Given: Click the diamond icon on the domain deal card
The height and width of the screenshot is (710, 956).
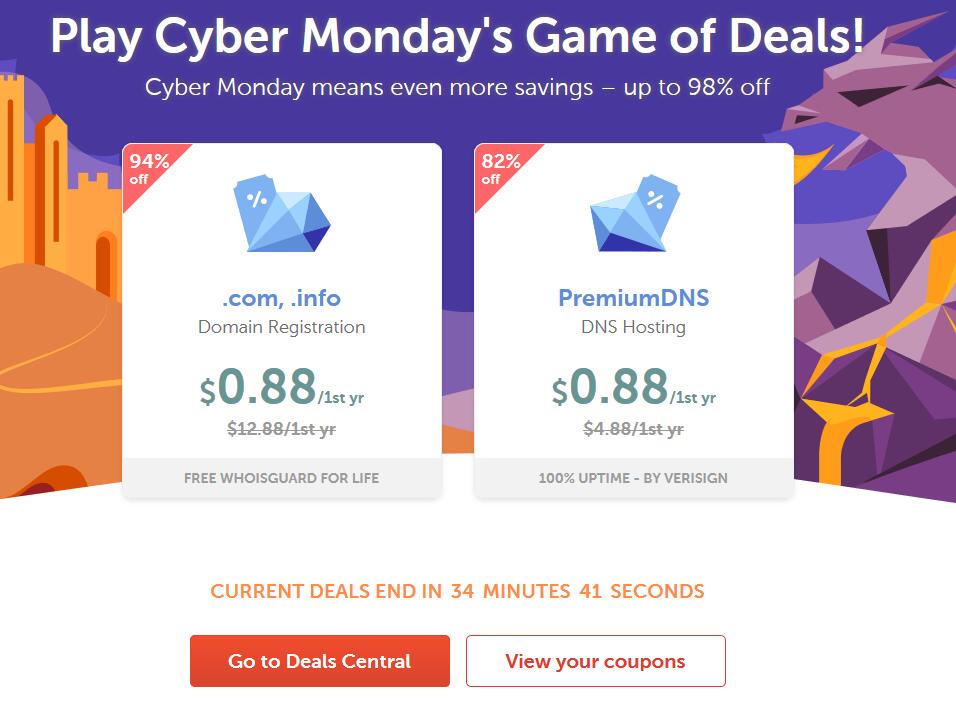Looking at the screenshot, I should pos(282,213).
